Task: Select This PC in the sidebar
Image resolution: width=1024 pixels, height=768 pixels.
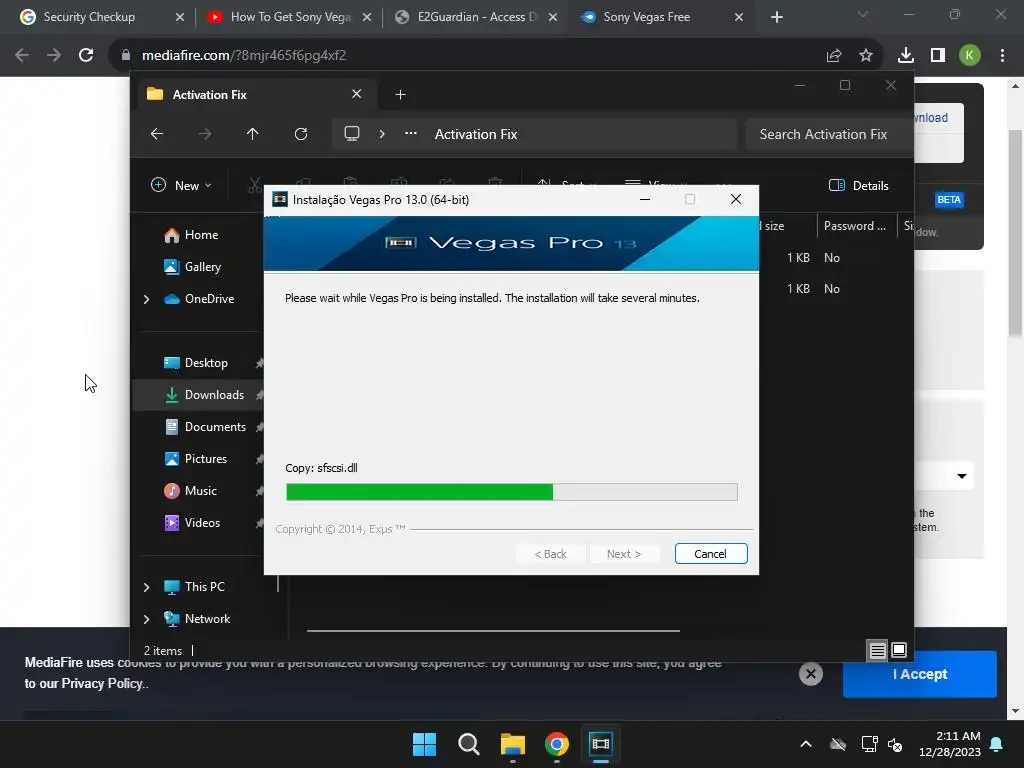Action: tap(194, 587)
